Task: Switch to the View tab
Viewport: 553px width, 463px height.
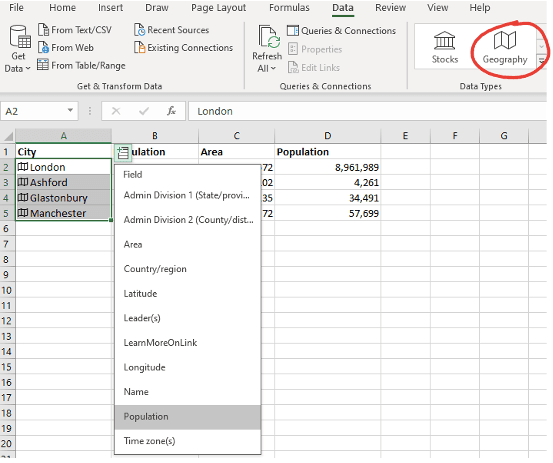Action: pos(438,8)
